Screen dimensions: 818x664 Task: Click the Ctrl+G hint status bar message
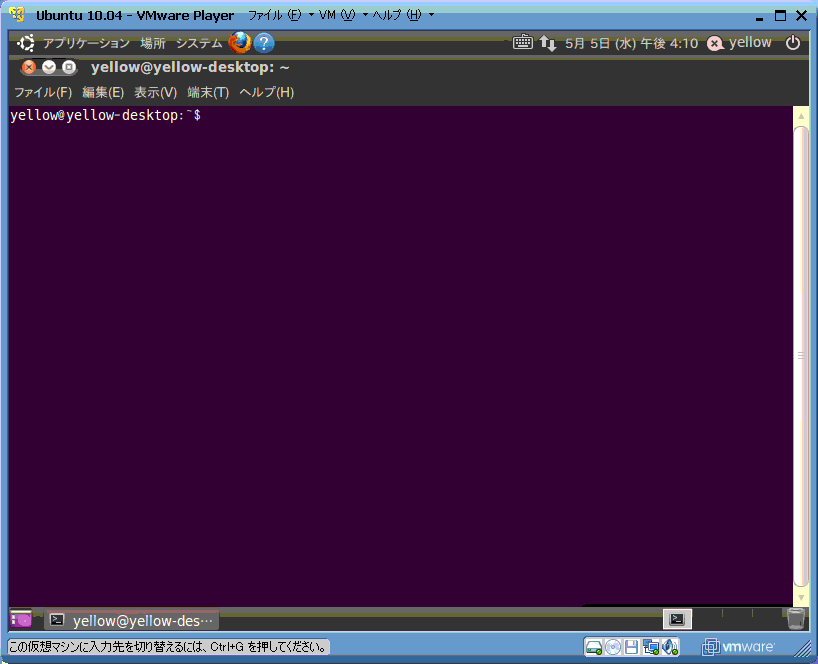[x=169, y=647]
